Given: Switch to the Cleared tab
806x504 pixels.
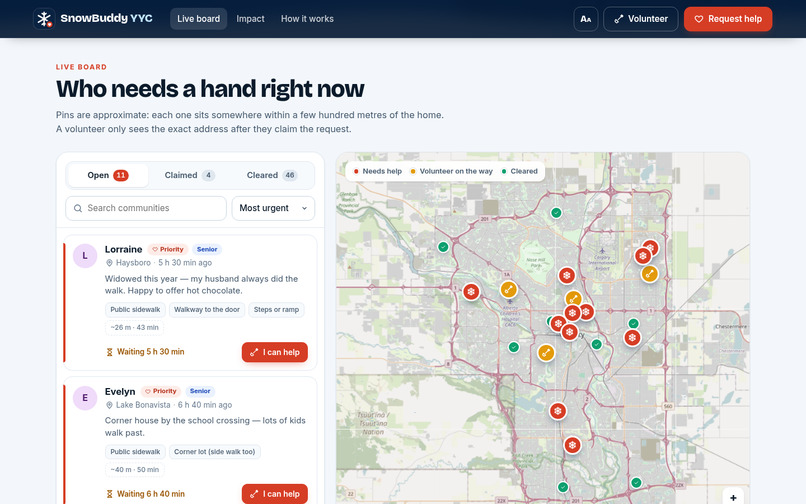Looking at the screenshot, I should pos(271,175).
